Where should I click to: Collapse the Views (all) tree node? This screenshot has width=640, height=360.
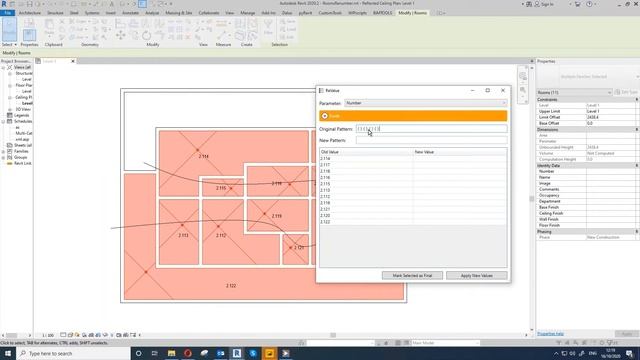(x=3, y=67)
